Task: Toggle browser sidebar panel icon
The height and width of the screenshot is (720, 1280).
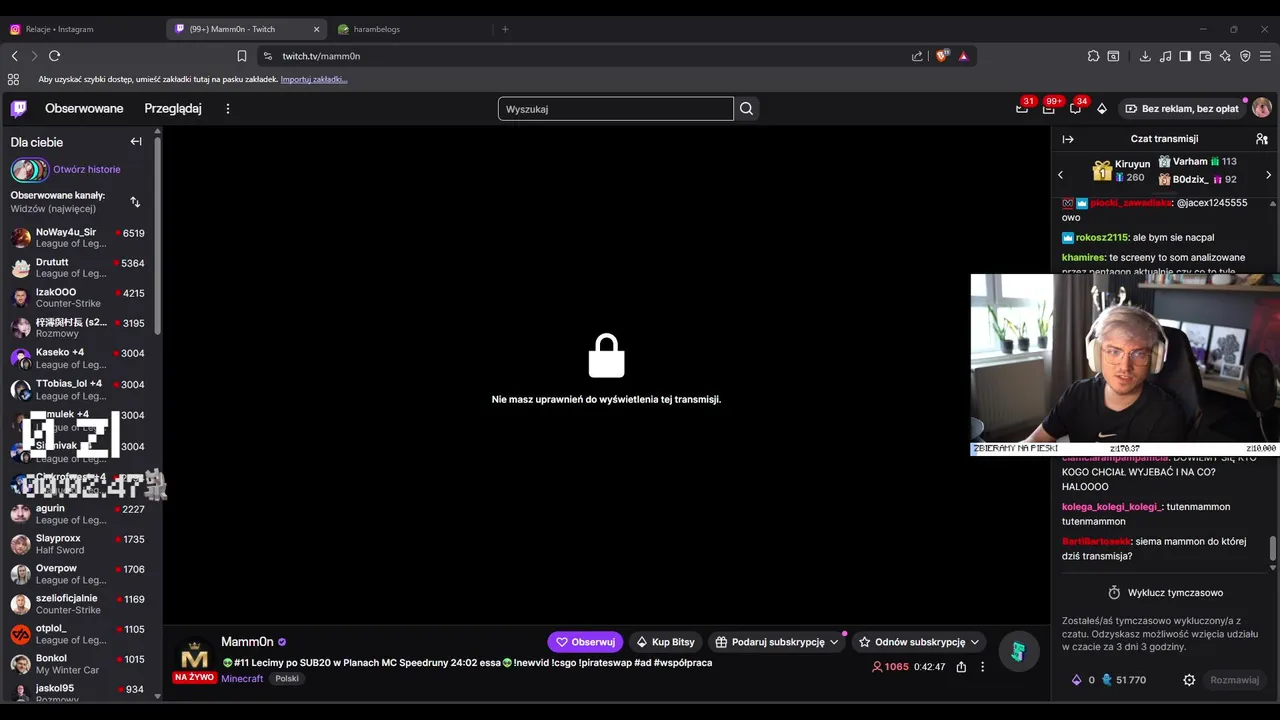Action: tap(1185, 56)
